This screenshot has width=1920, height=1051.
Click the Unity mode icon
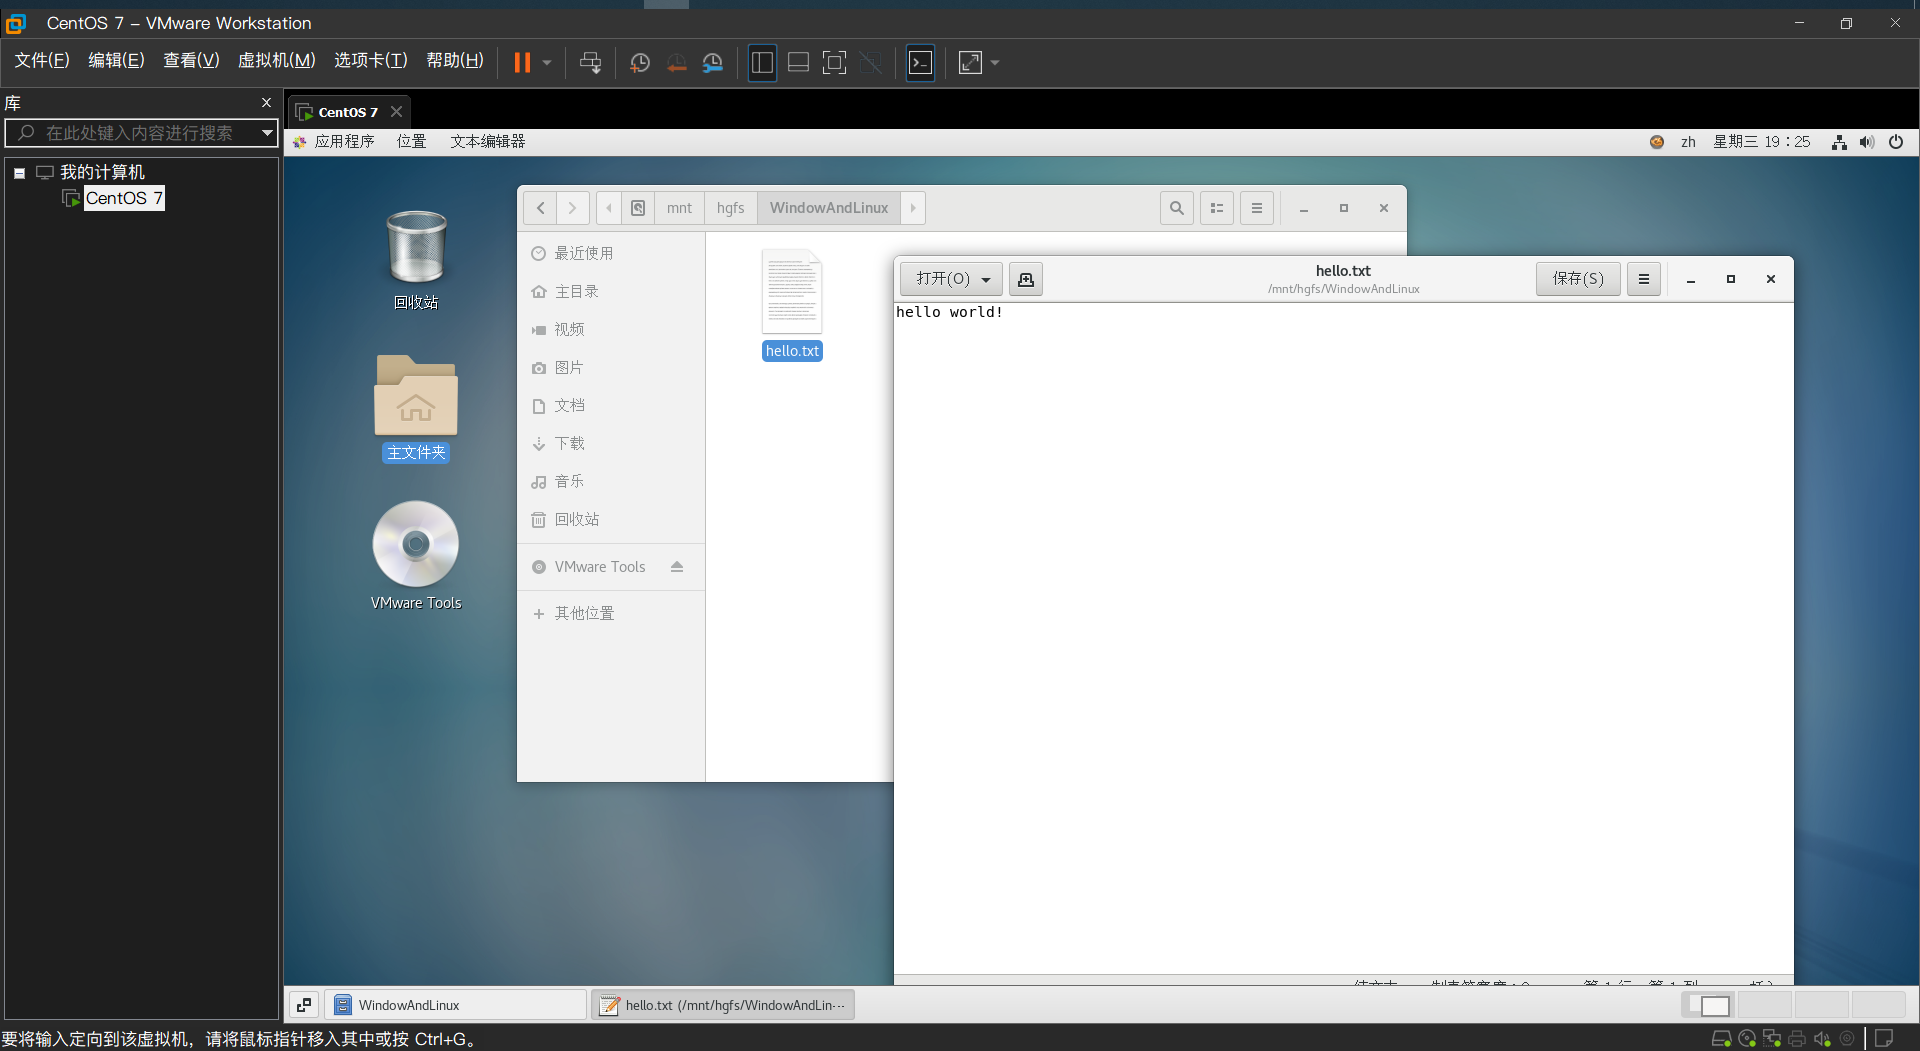(x=871, y=62)
